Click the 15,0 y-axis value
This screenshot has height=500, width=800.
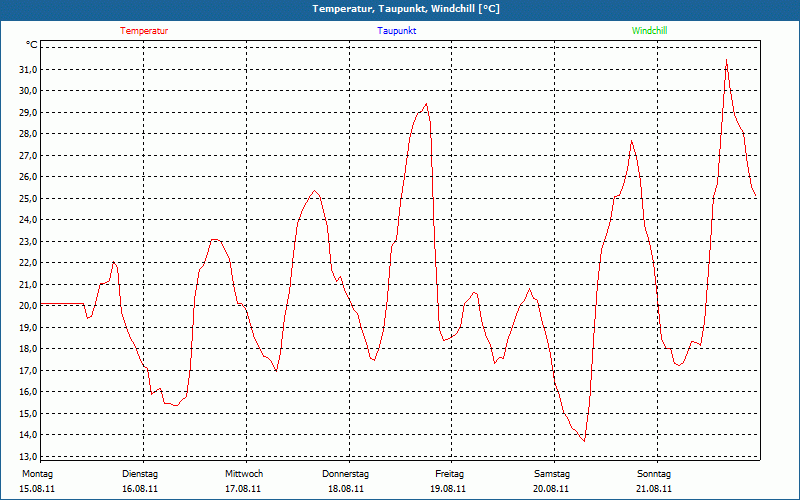pyautogui.click(x=29, y=413)
